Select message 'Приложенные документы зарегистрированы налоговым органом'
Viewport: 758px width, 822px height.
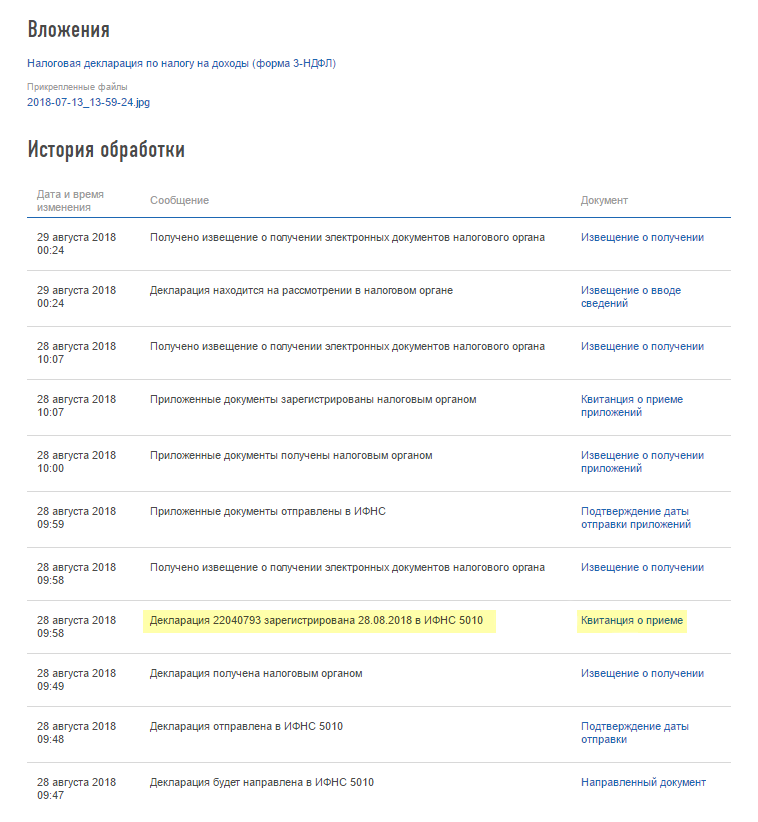313,399
